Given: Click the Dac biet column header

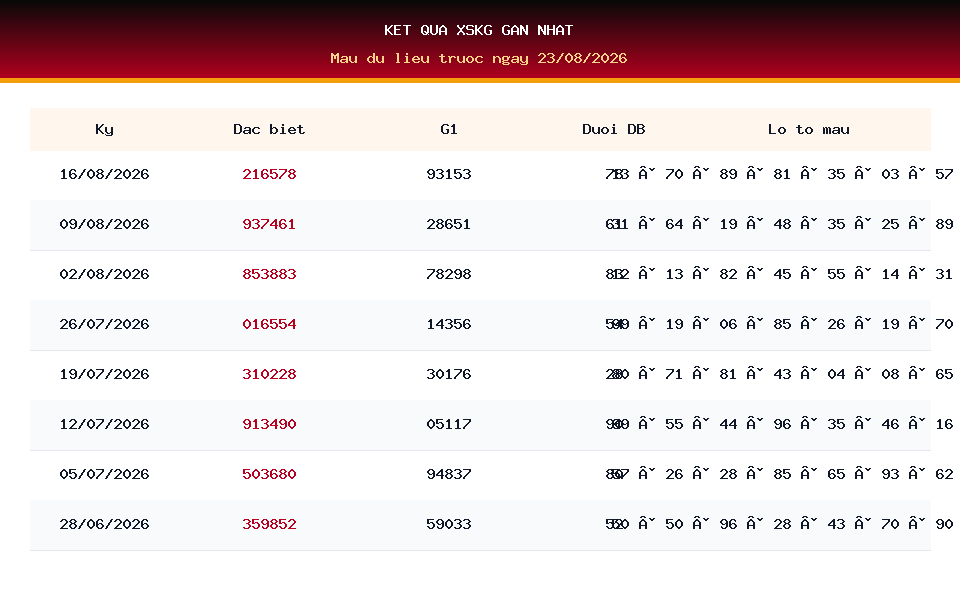Looking at the screenshot, I should pyautogui.click(x=269, y=129).
